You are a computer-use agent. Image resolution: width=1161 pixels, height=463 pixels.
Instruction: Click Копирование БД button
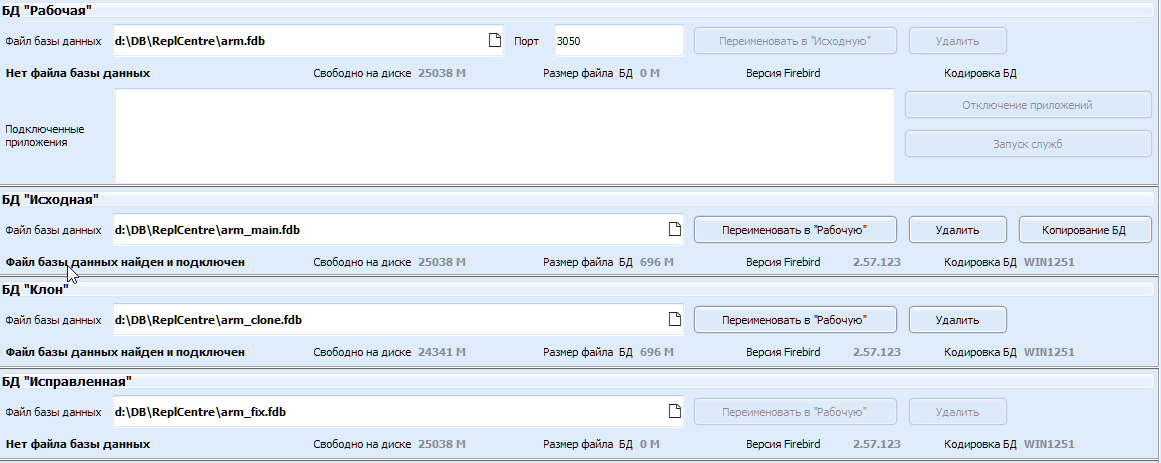1085,230
